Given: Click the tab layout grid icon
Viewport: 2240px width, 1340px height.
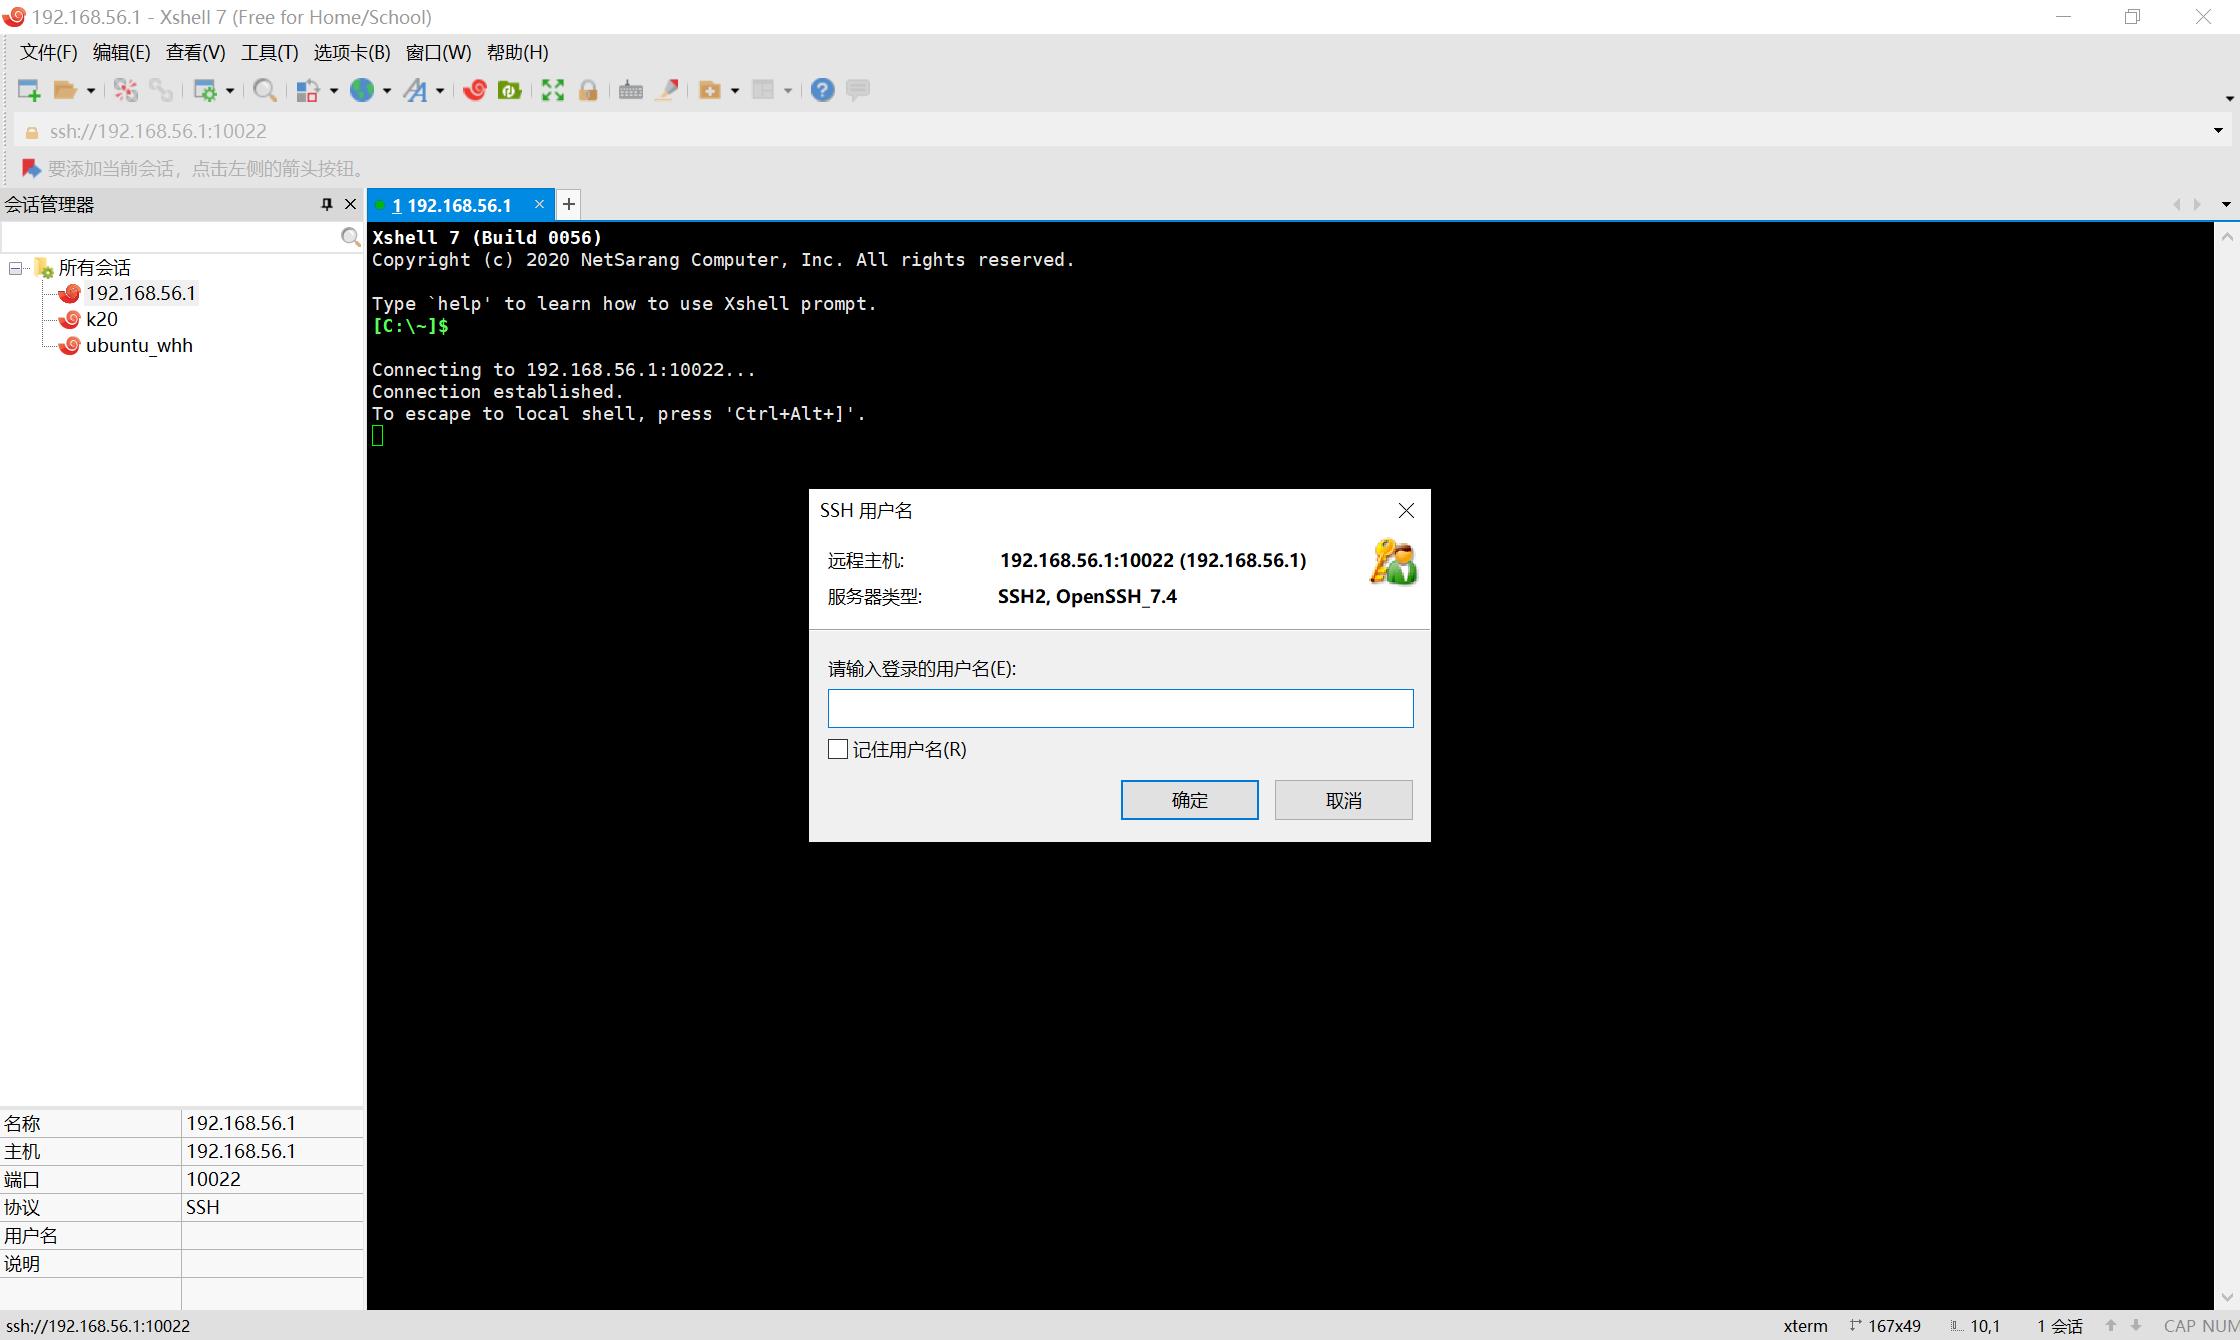Looking at the screenshot, I should [x=763, y=90].
